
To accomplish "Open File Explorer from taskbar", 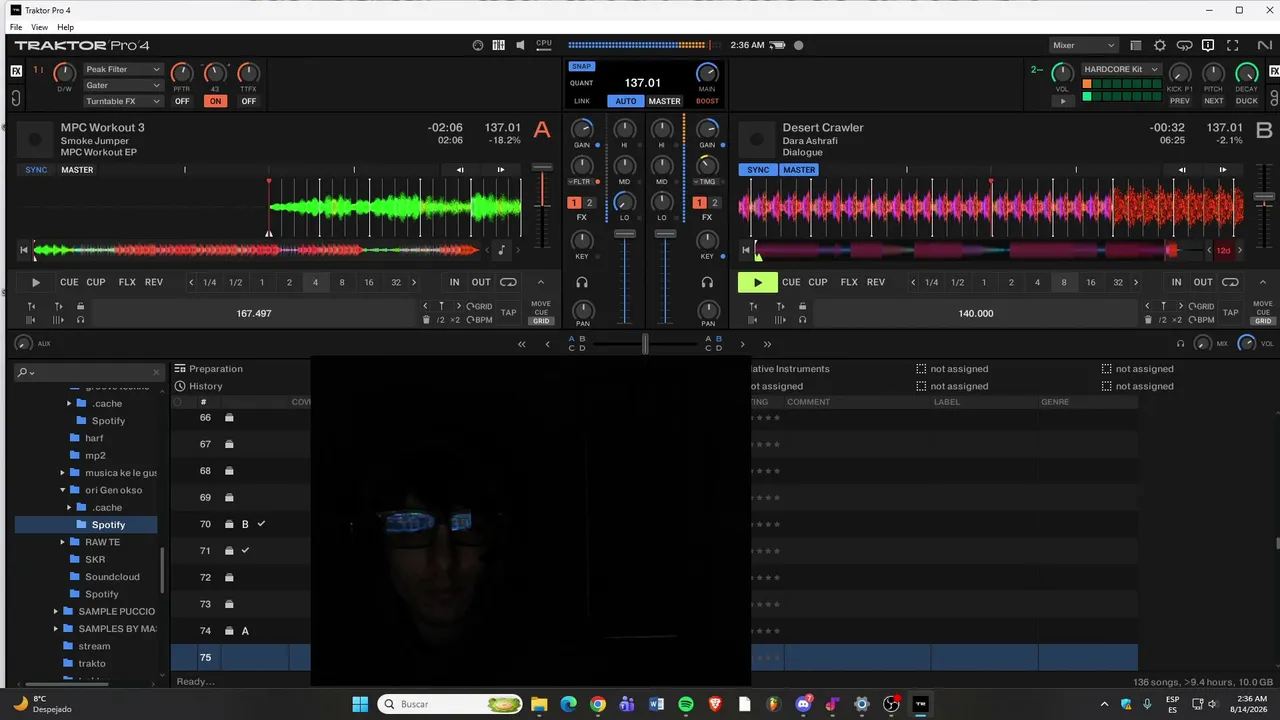I will [x=539, y=704].
